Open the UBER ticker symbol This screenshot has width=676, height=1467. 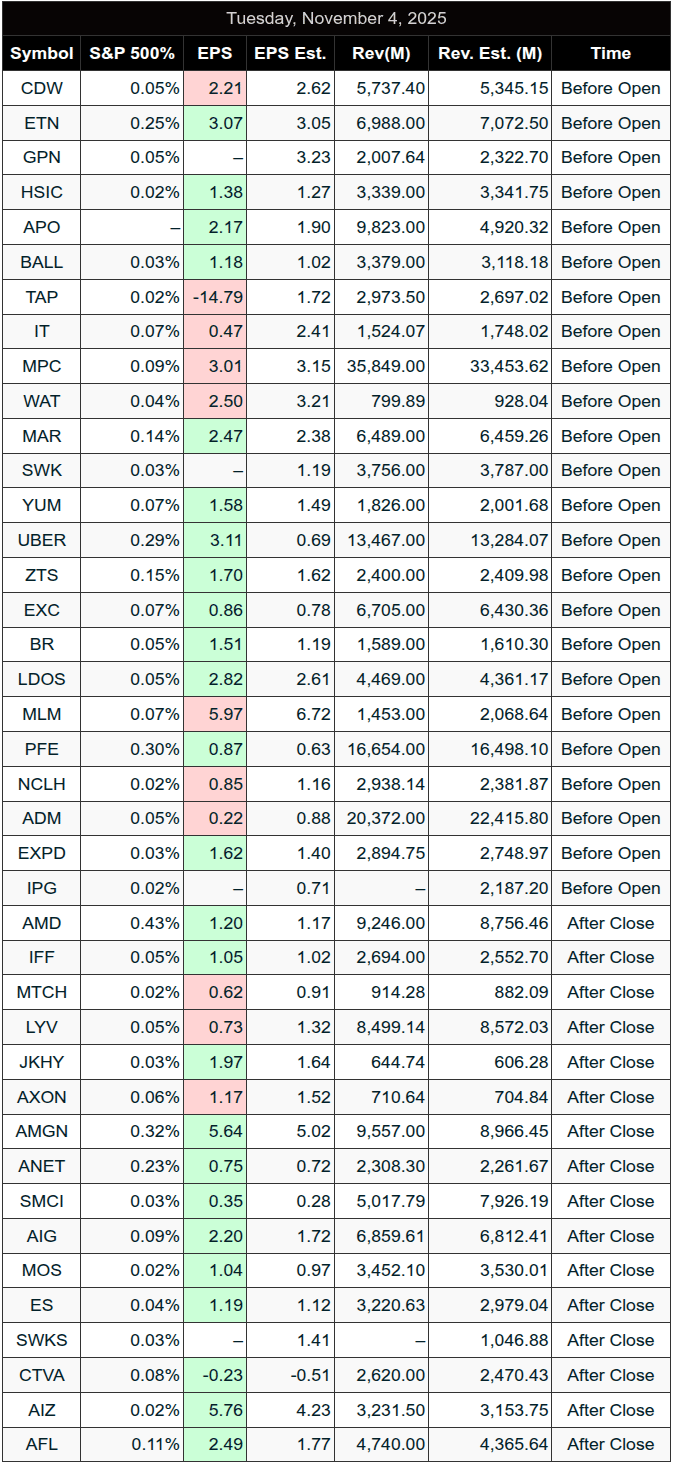42,540
